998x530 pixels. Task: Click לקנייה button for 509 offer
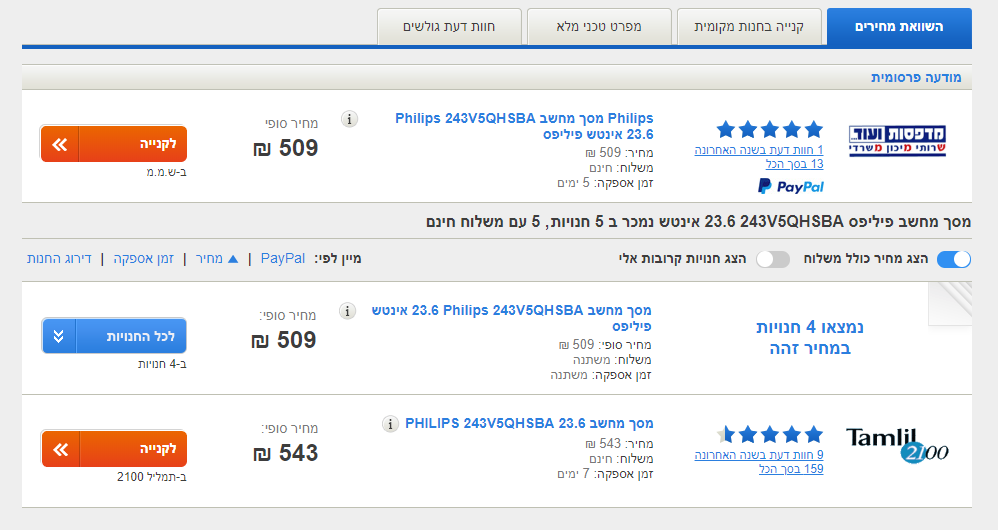[x=114, y=144]
